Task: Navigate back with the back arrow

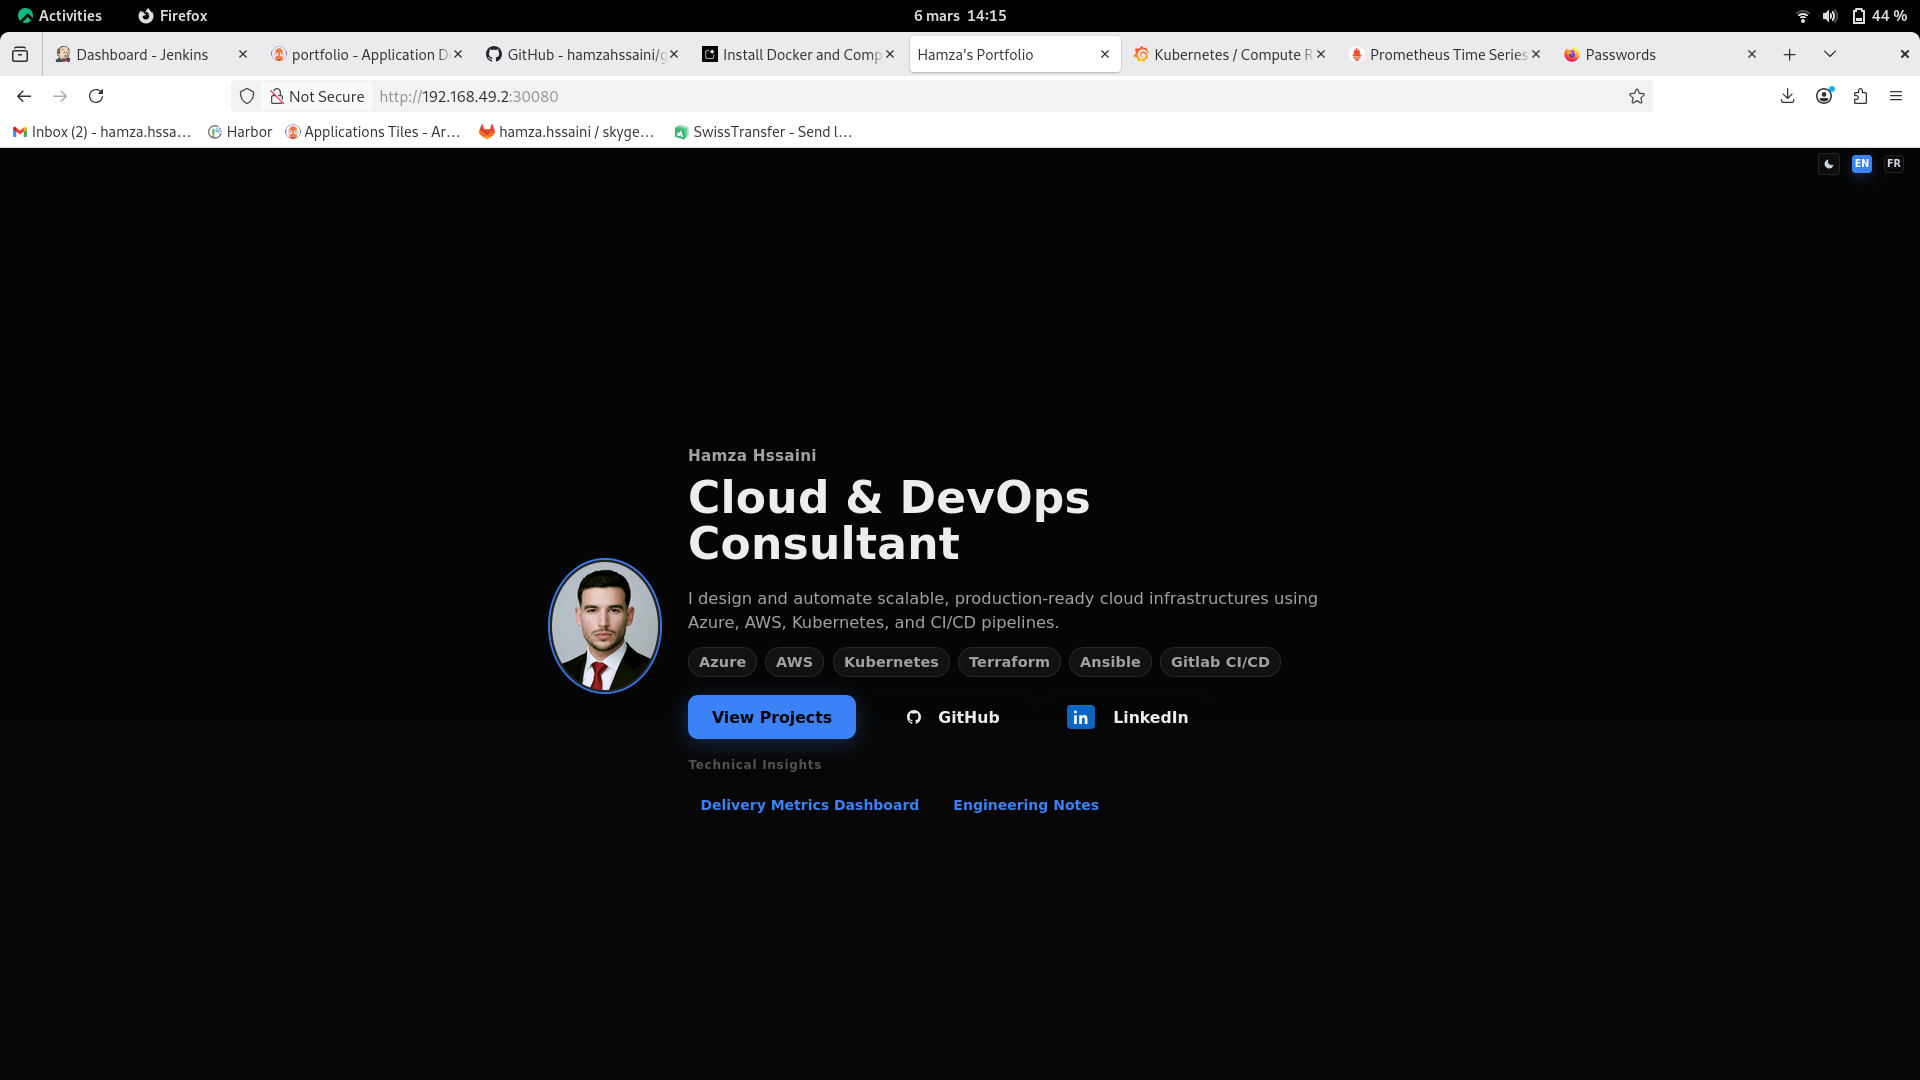Action: click(x=23, y=96)
